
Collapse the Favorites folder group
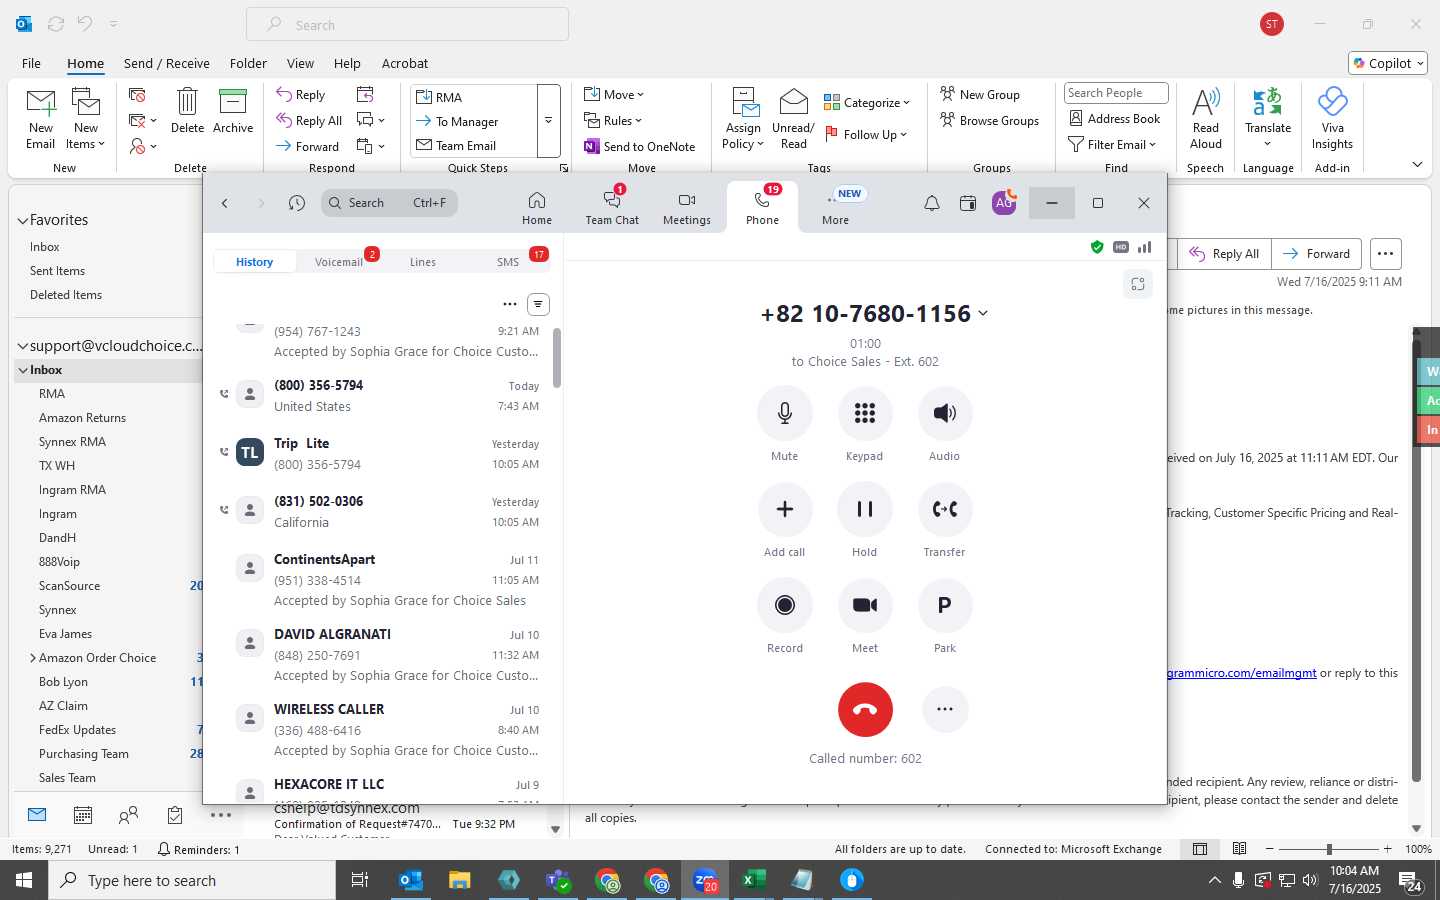22,220
